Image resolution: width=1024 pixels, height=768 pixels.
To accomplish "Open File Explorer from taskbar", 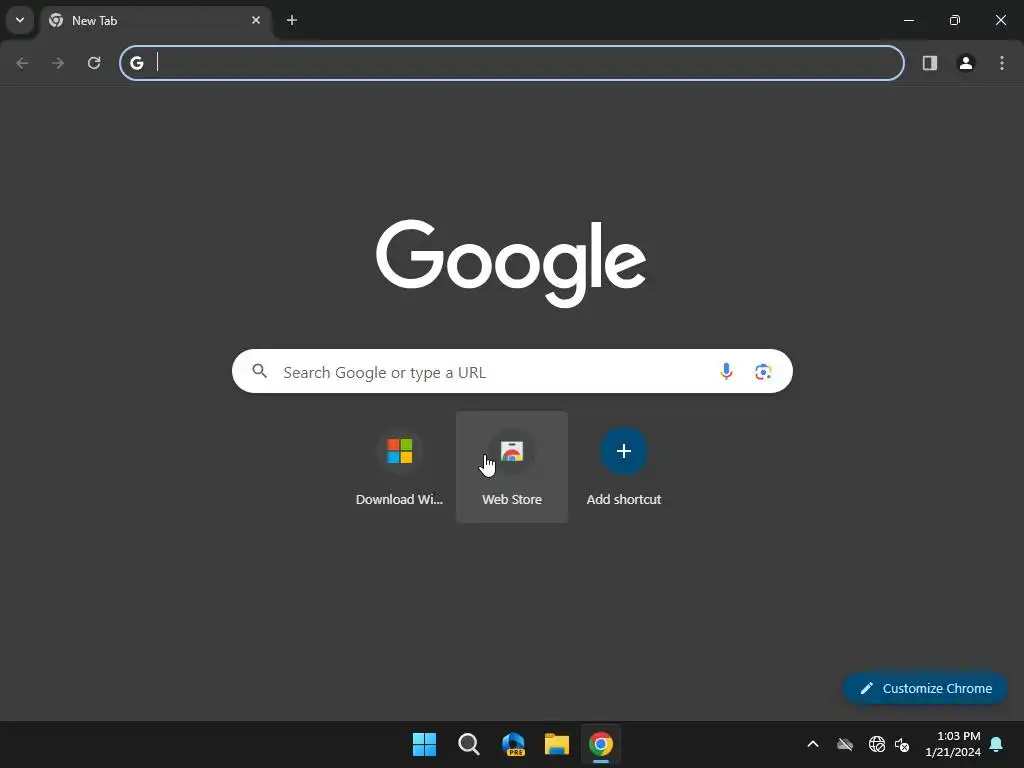I will [557, 744].
